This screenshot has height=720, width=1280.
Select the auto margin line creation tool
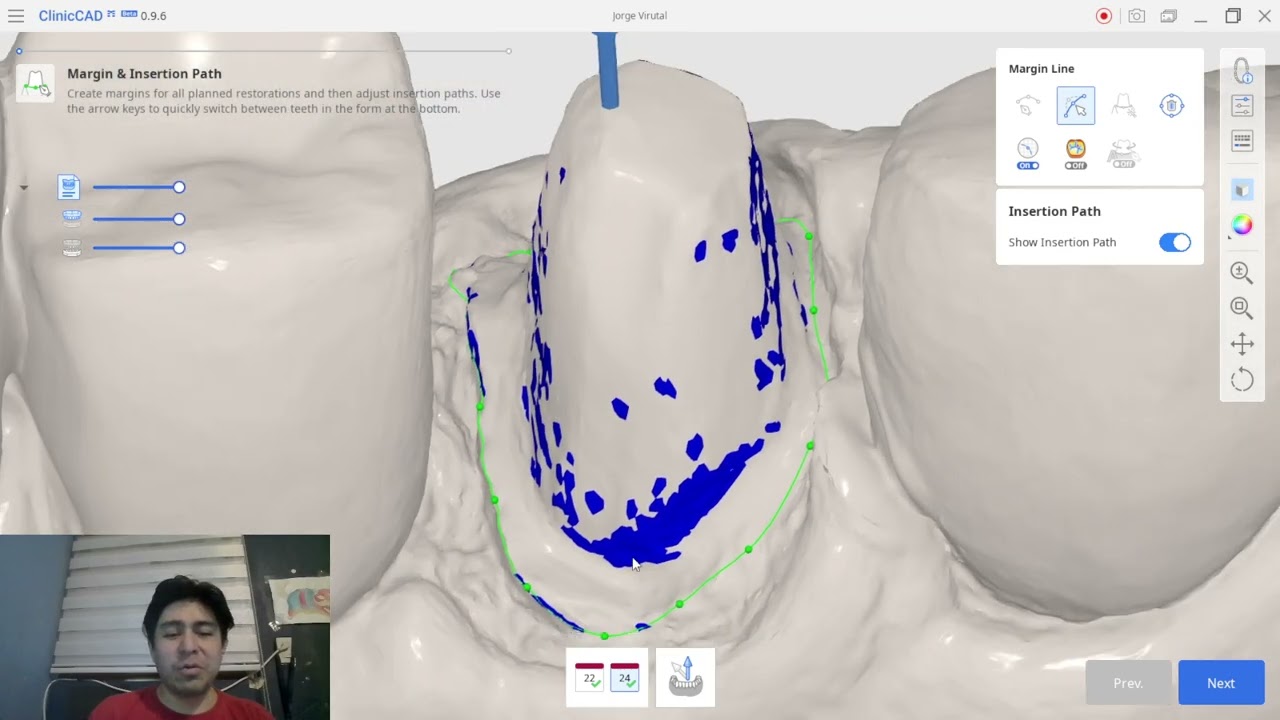click(x=1028, y=105)
